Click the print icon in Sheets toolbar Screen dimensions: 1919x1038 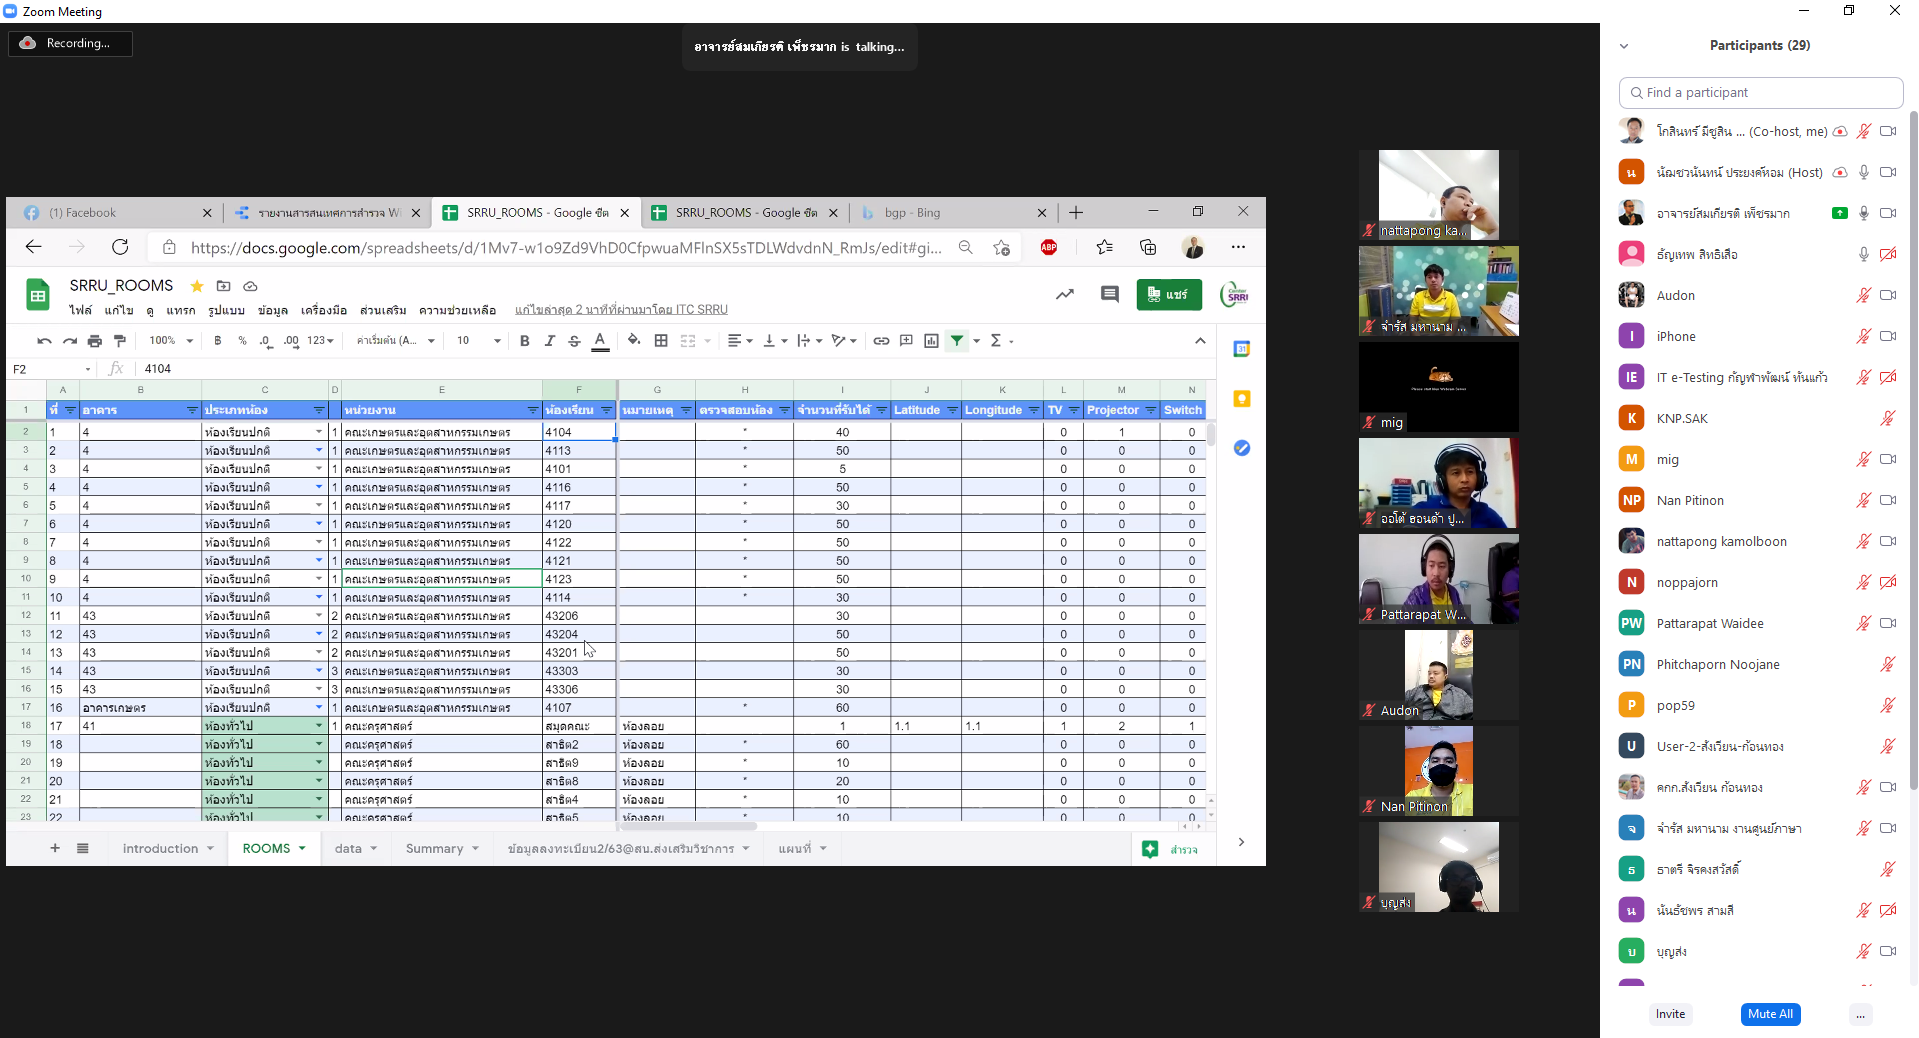(x=95, y=341)
